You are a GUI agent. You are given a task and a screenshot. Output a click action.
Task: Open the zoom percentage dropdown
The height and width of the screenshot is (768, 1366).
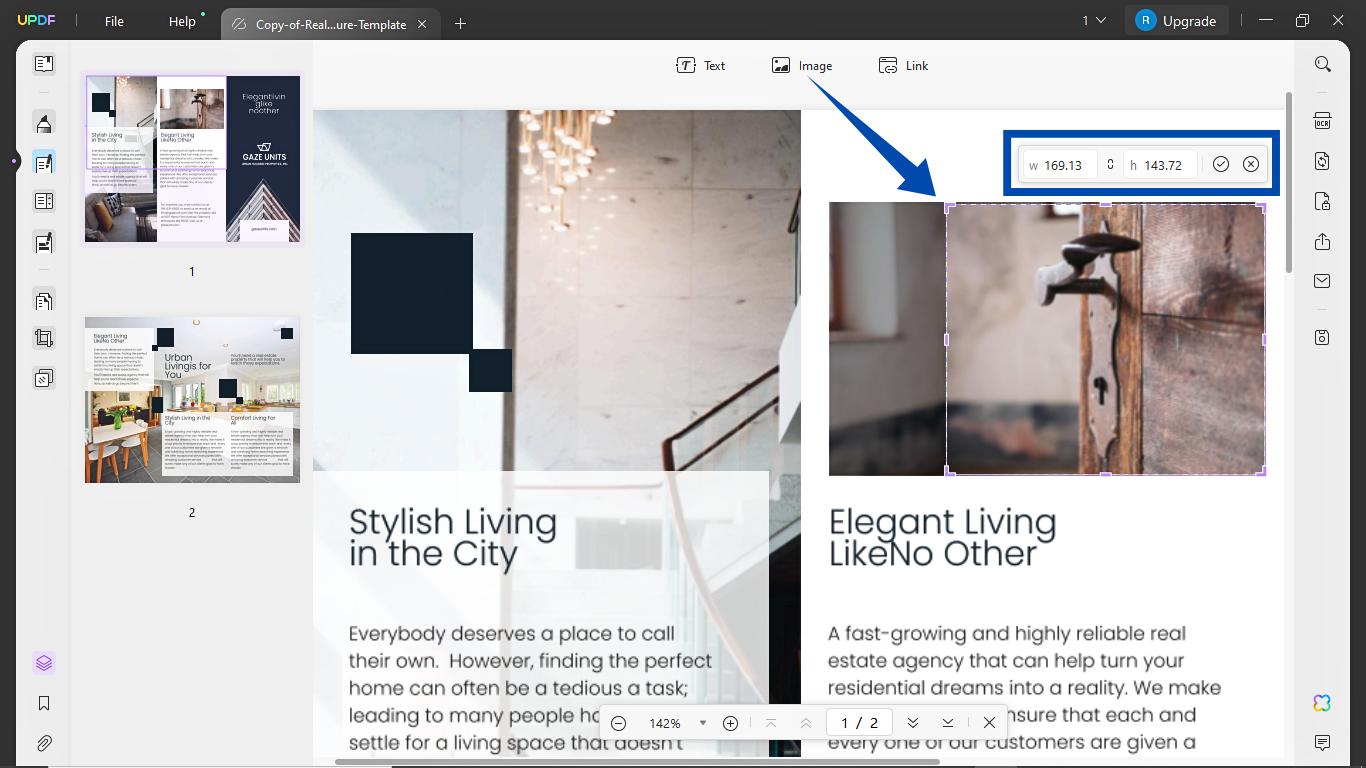(703, 722)
